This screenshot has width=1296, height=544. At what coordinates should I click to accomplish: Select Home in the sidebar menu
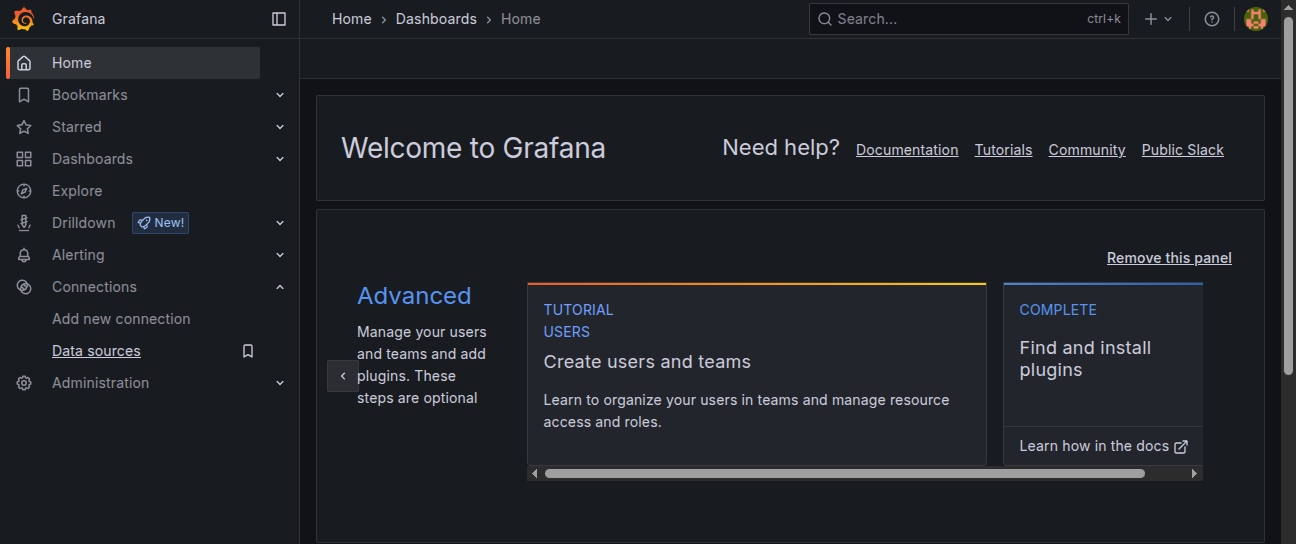(x=134, y=63)
